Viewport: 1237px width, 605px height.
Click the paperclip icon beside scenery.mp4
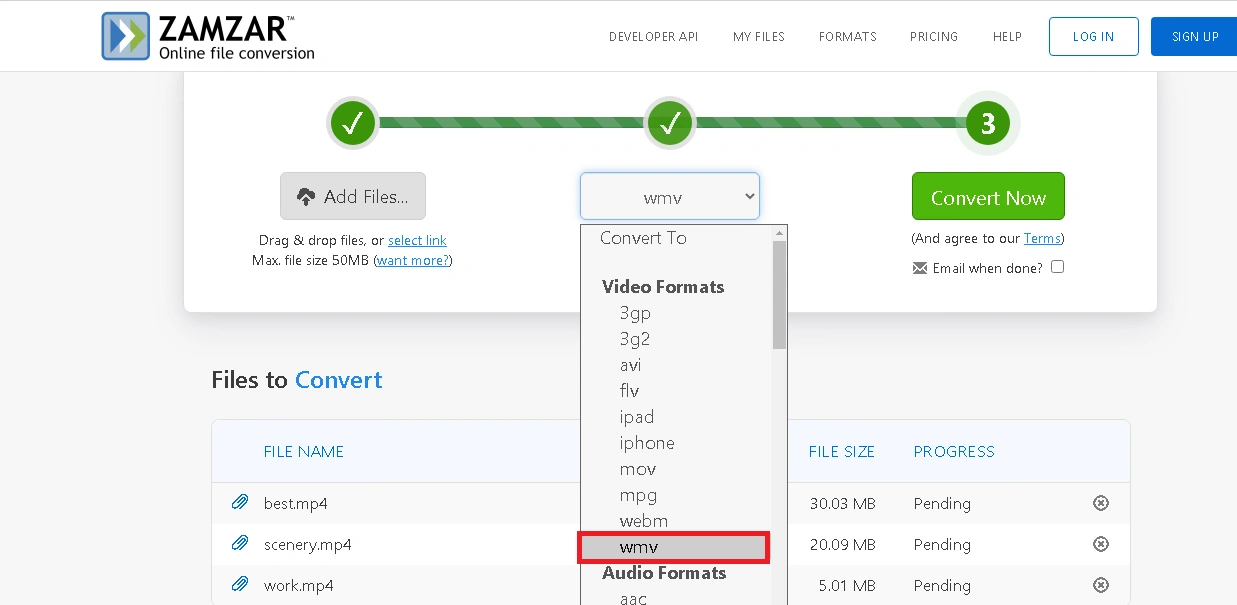pos(240,544)
